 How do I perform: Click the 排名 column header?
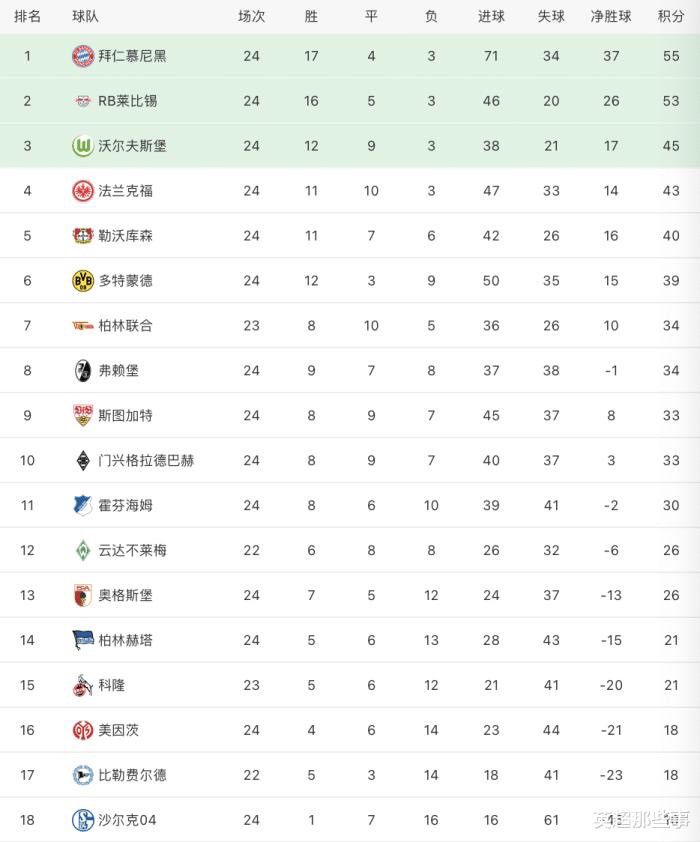28,17
